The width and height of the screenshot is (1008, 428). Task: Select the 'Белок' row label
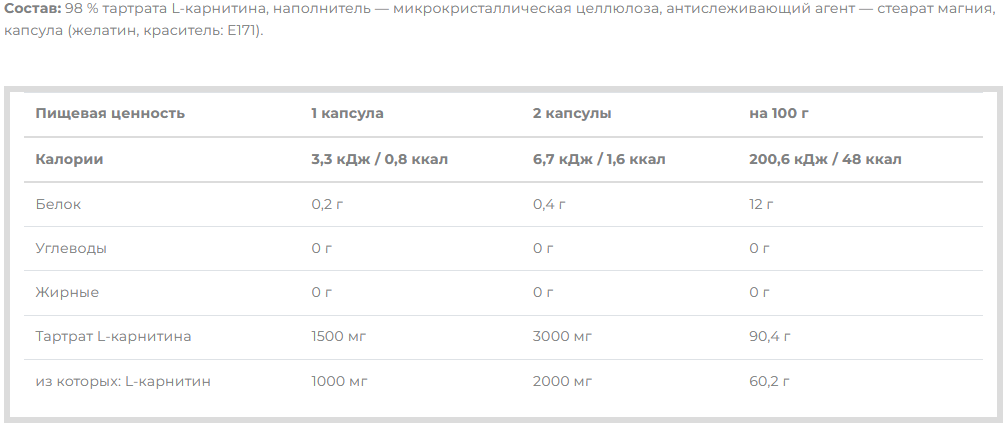pyautogui.click(x=58, y=204)
